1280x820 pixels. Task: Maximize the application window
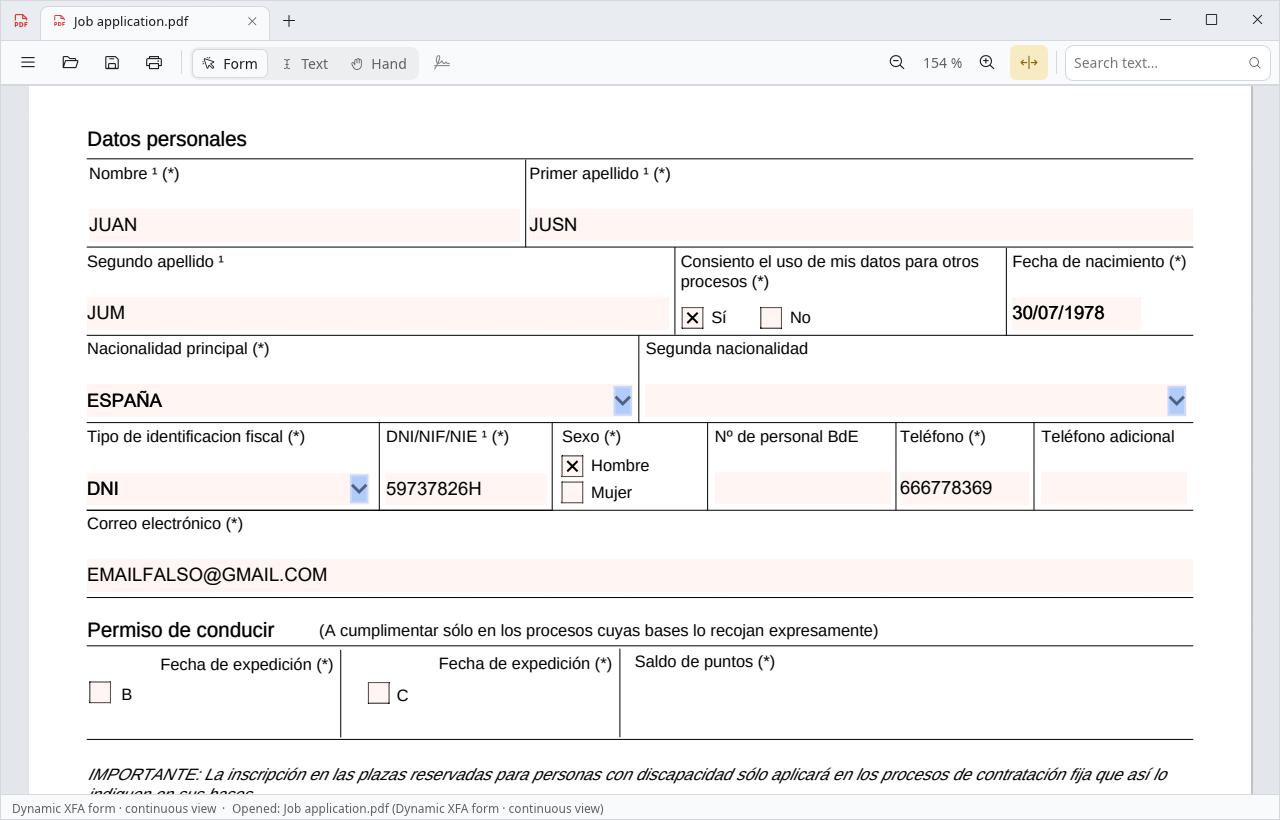(1211, 20)
